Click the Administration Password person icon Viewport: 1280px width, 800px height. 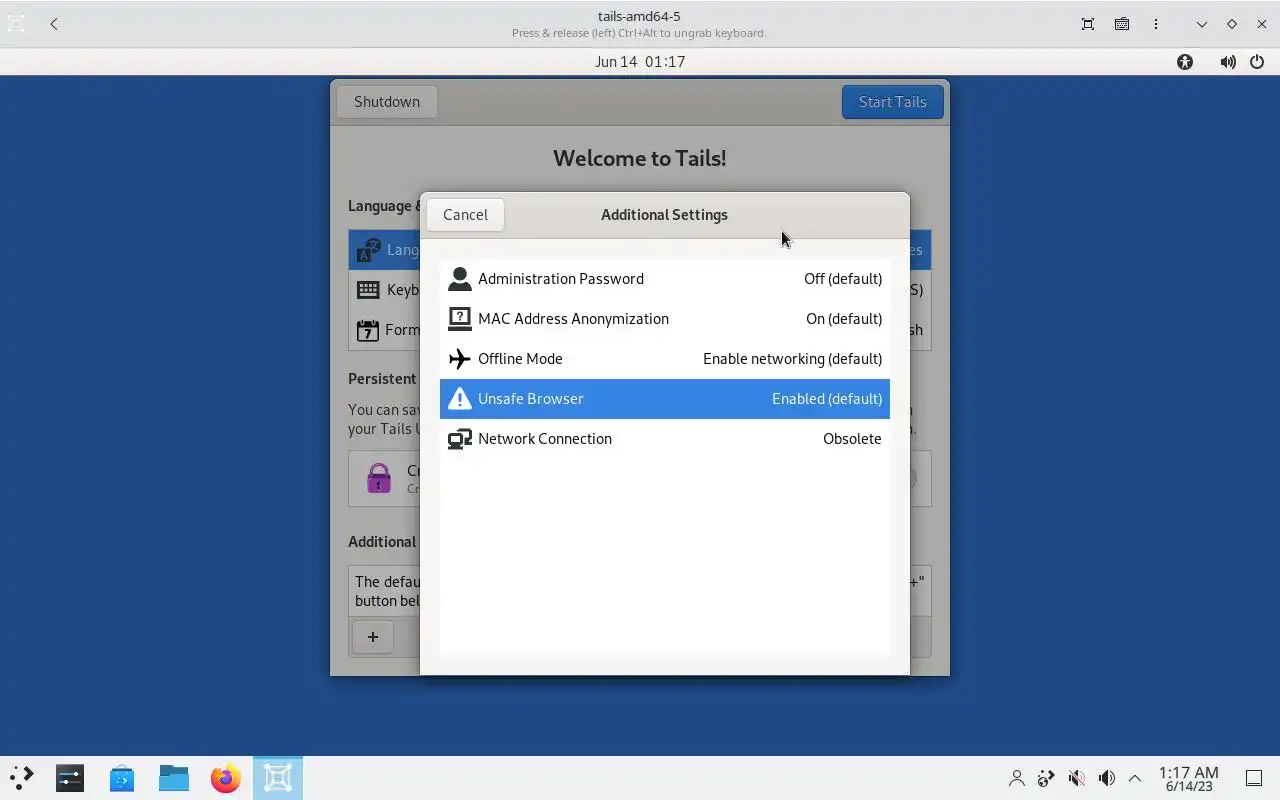tap(459, 279)
